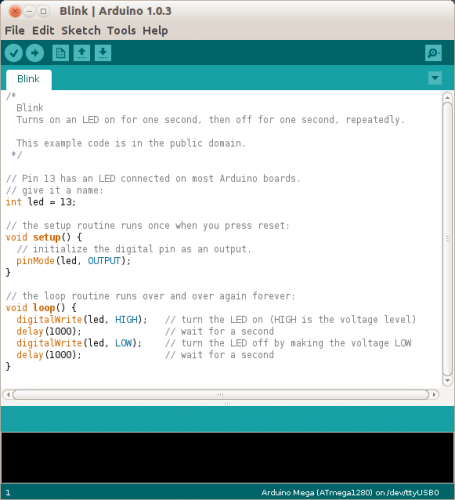Open the Edit menu
The width and height of the screenshot is (455, 500).
(x=43, y=30)
